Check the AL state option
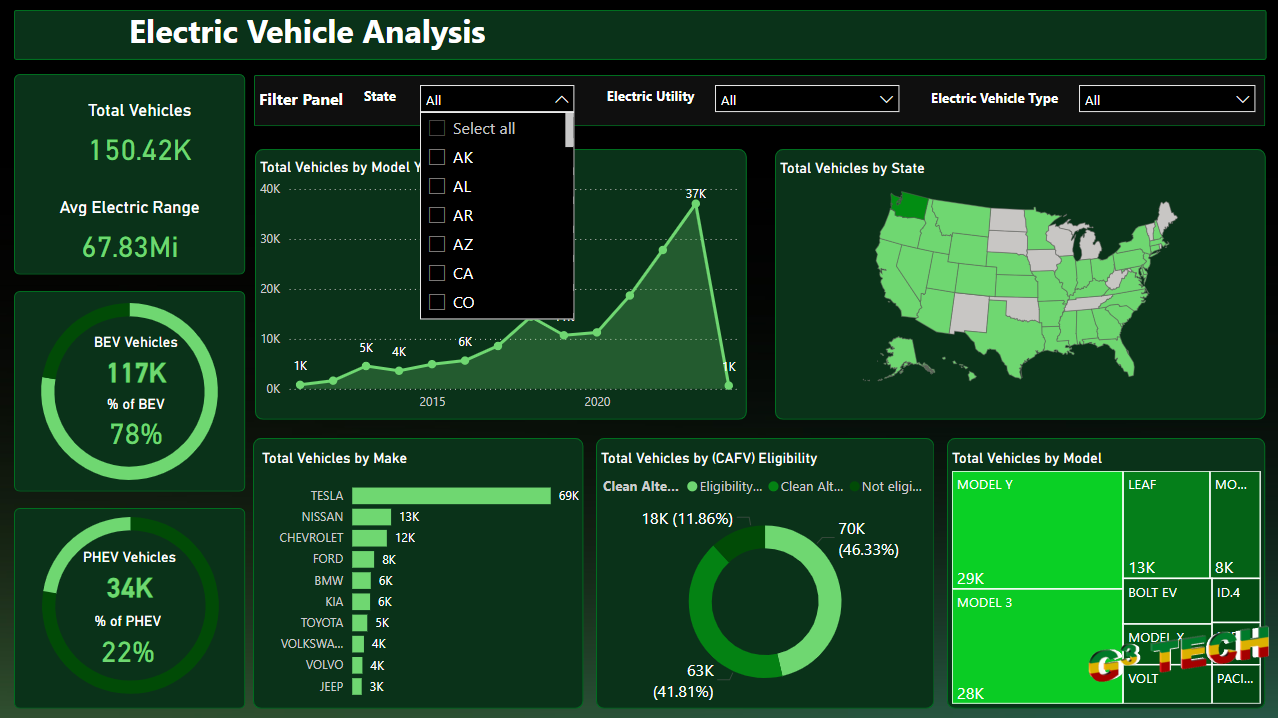1278x718 pixels. [x=436, y=186]
